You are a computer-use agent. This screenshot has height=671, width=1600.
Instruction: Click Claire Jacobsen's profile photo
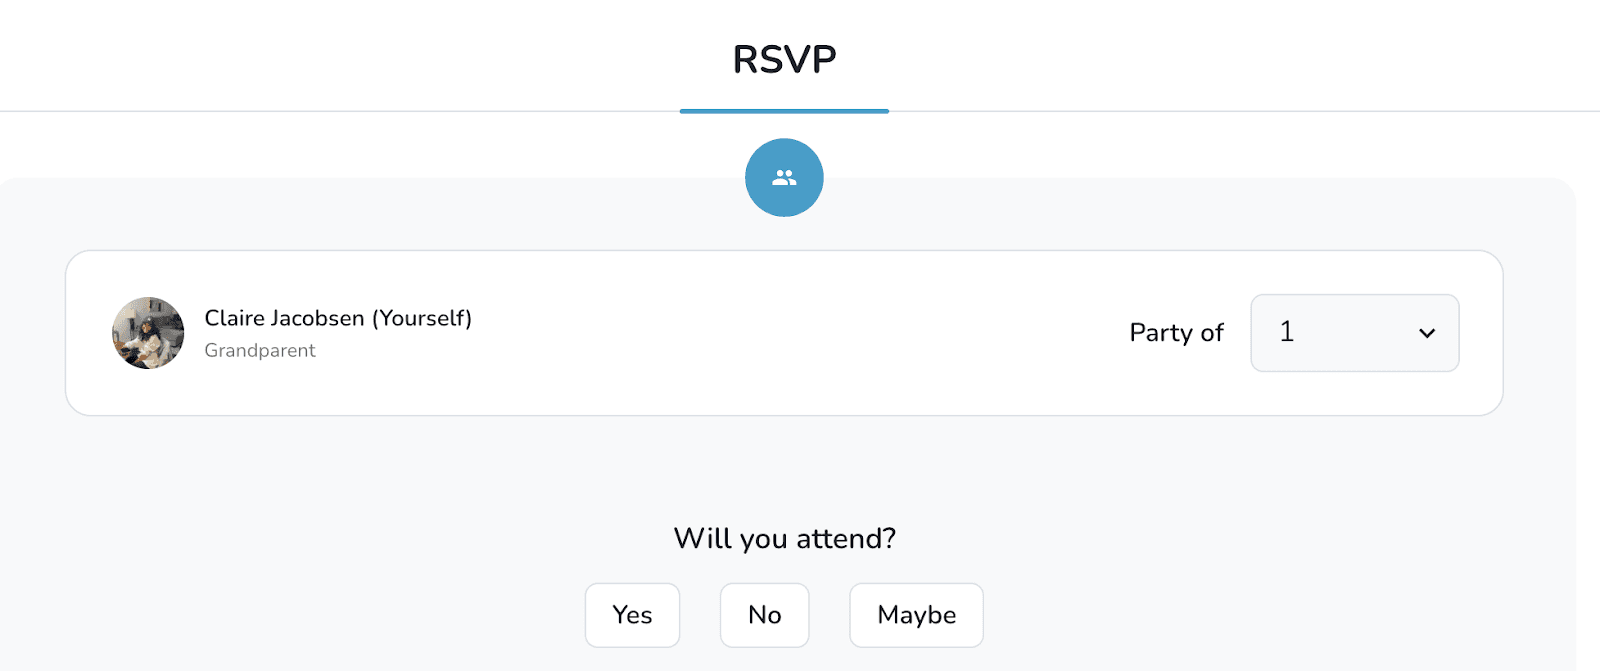148,332
